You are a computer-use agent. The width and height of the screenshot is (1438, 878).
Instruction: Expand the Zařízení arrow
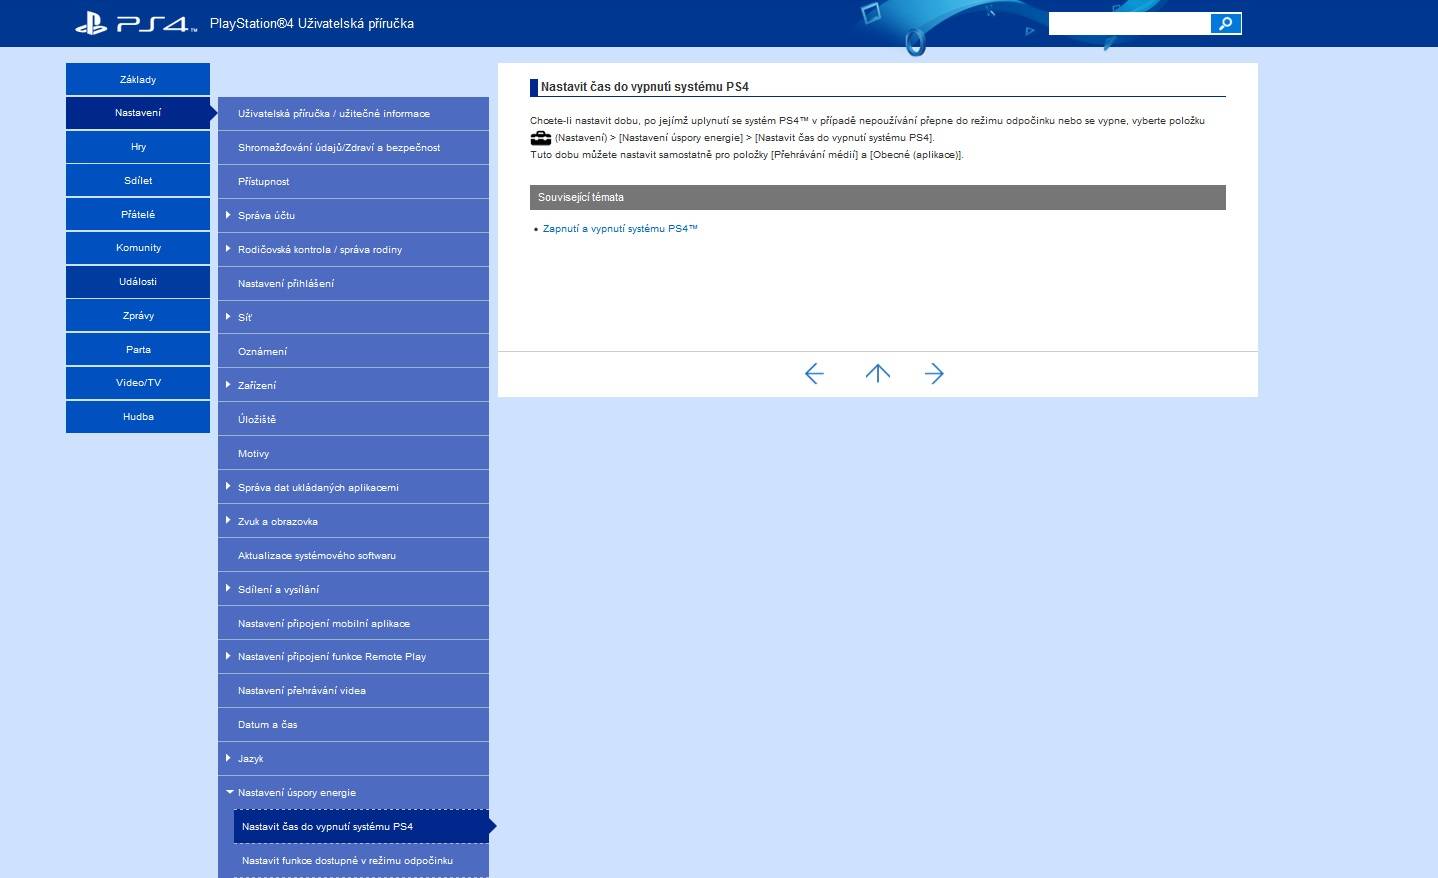[228, 385]
